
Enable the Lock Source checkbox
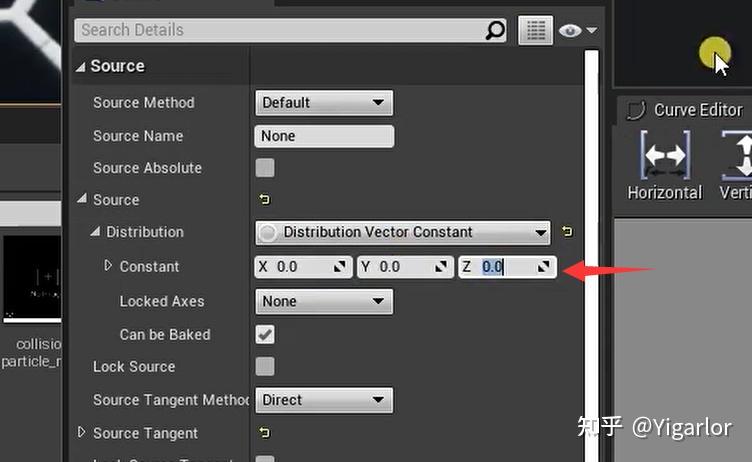265,367
